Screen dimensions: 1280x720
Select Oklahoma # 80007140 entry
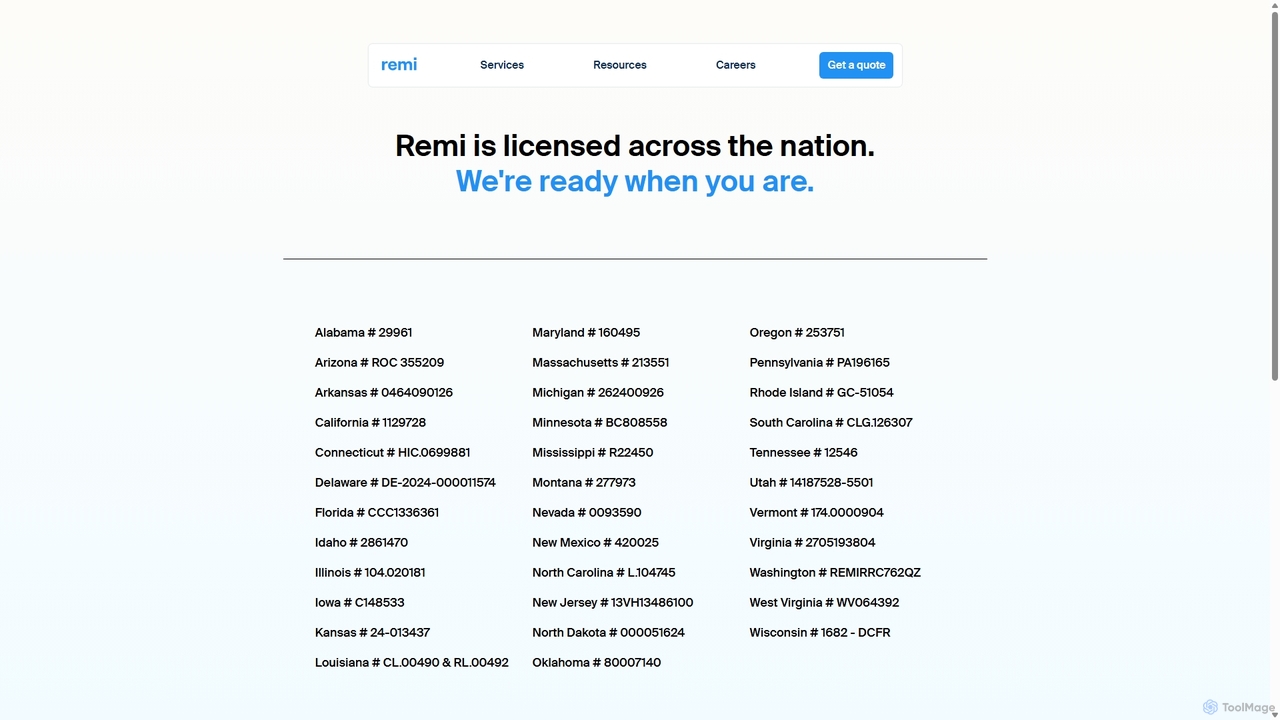pos(596,663)
